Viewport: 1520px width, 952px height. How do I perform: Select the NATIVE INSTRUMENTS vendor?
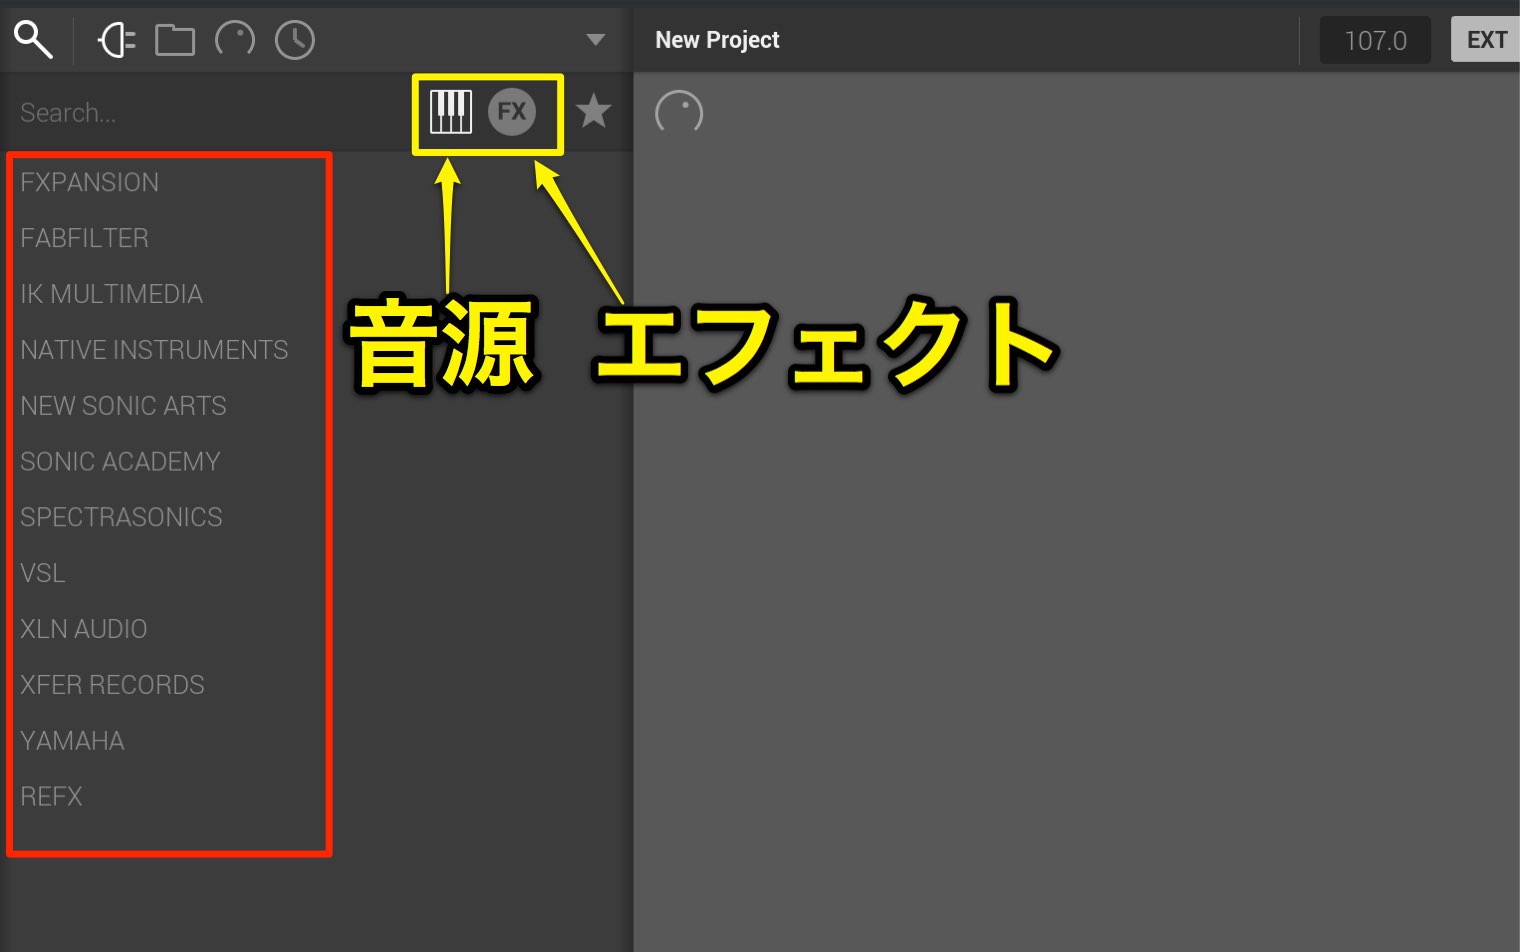pyautogui.click(x=155, y=350)
